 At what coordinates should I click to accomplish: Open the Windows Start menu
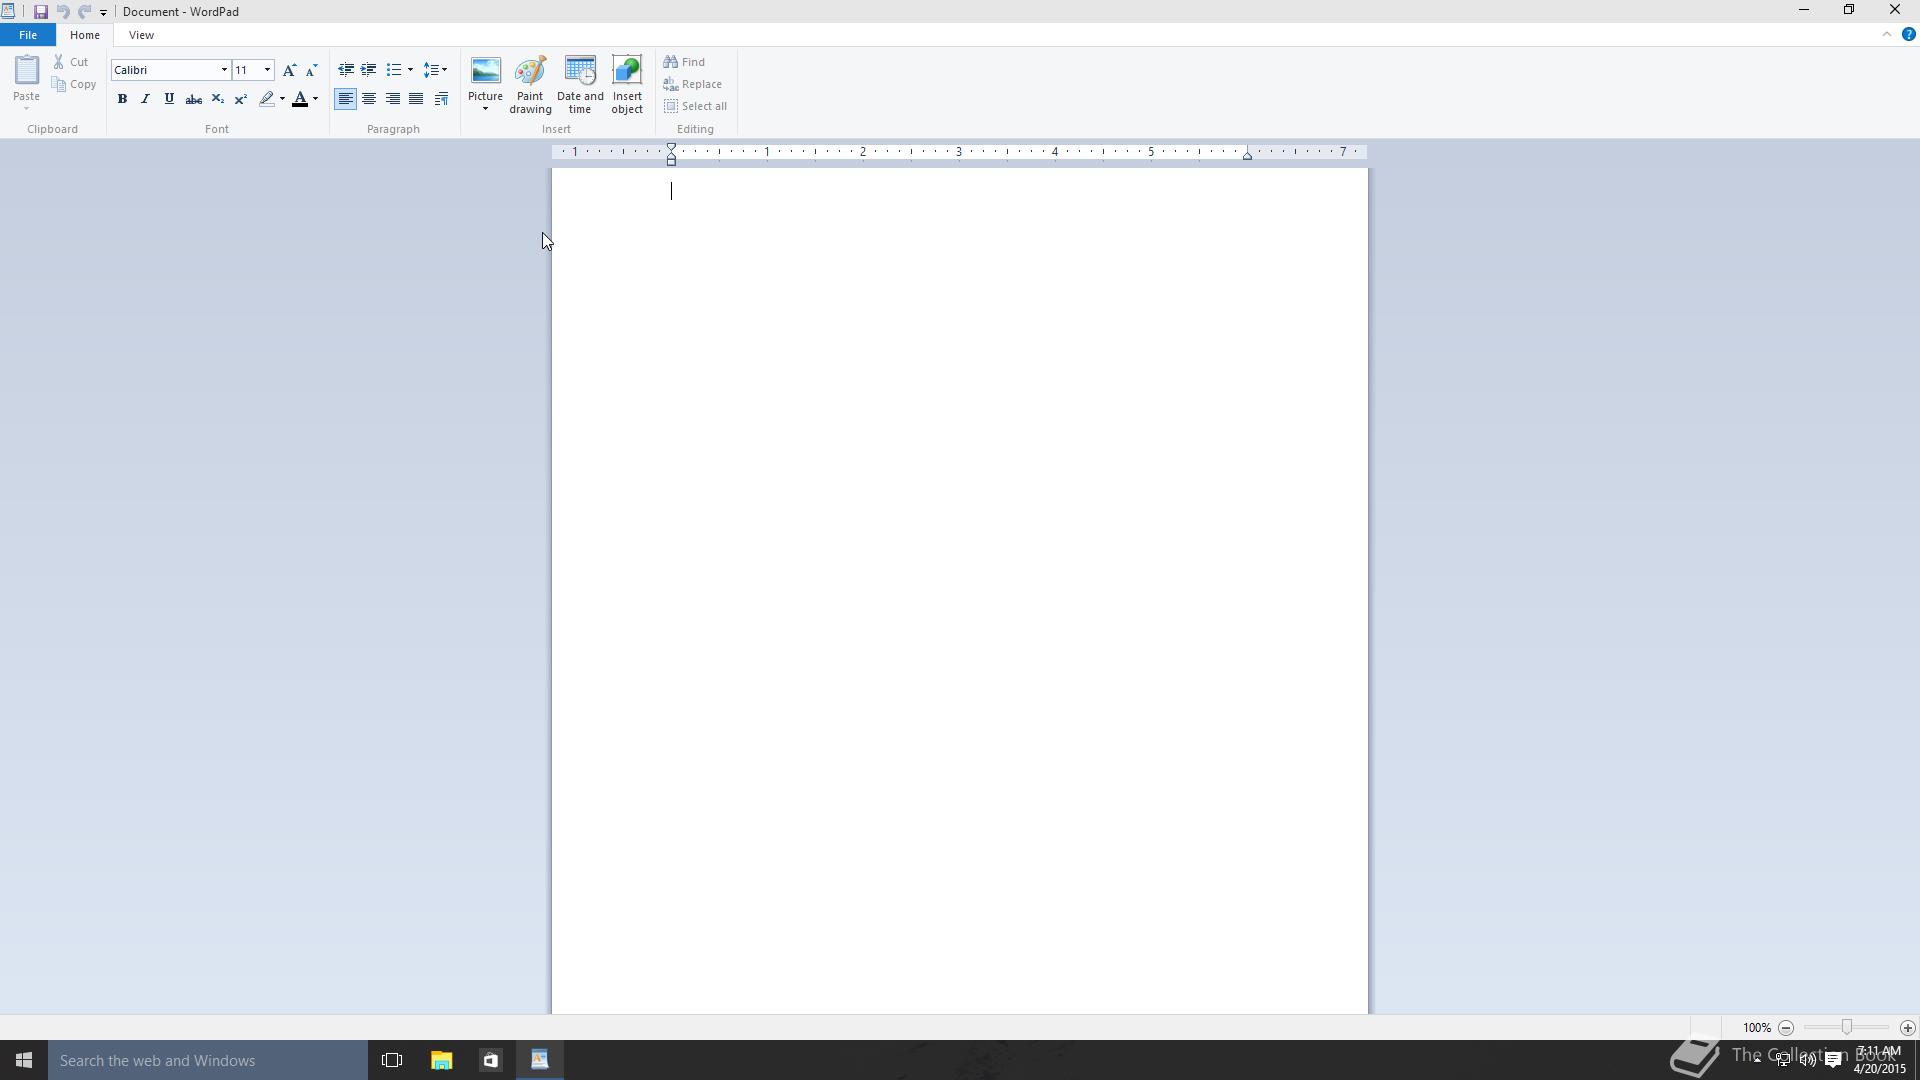click(24, 1060)
